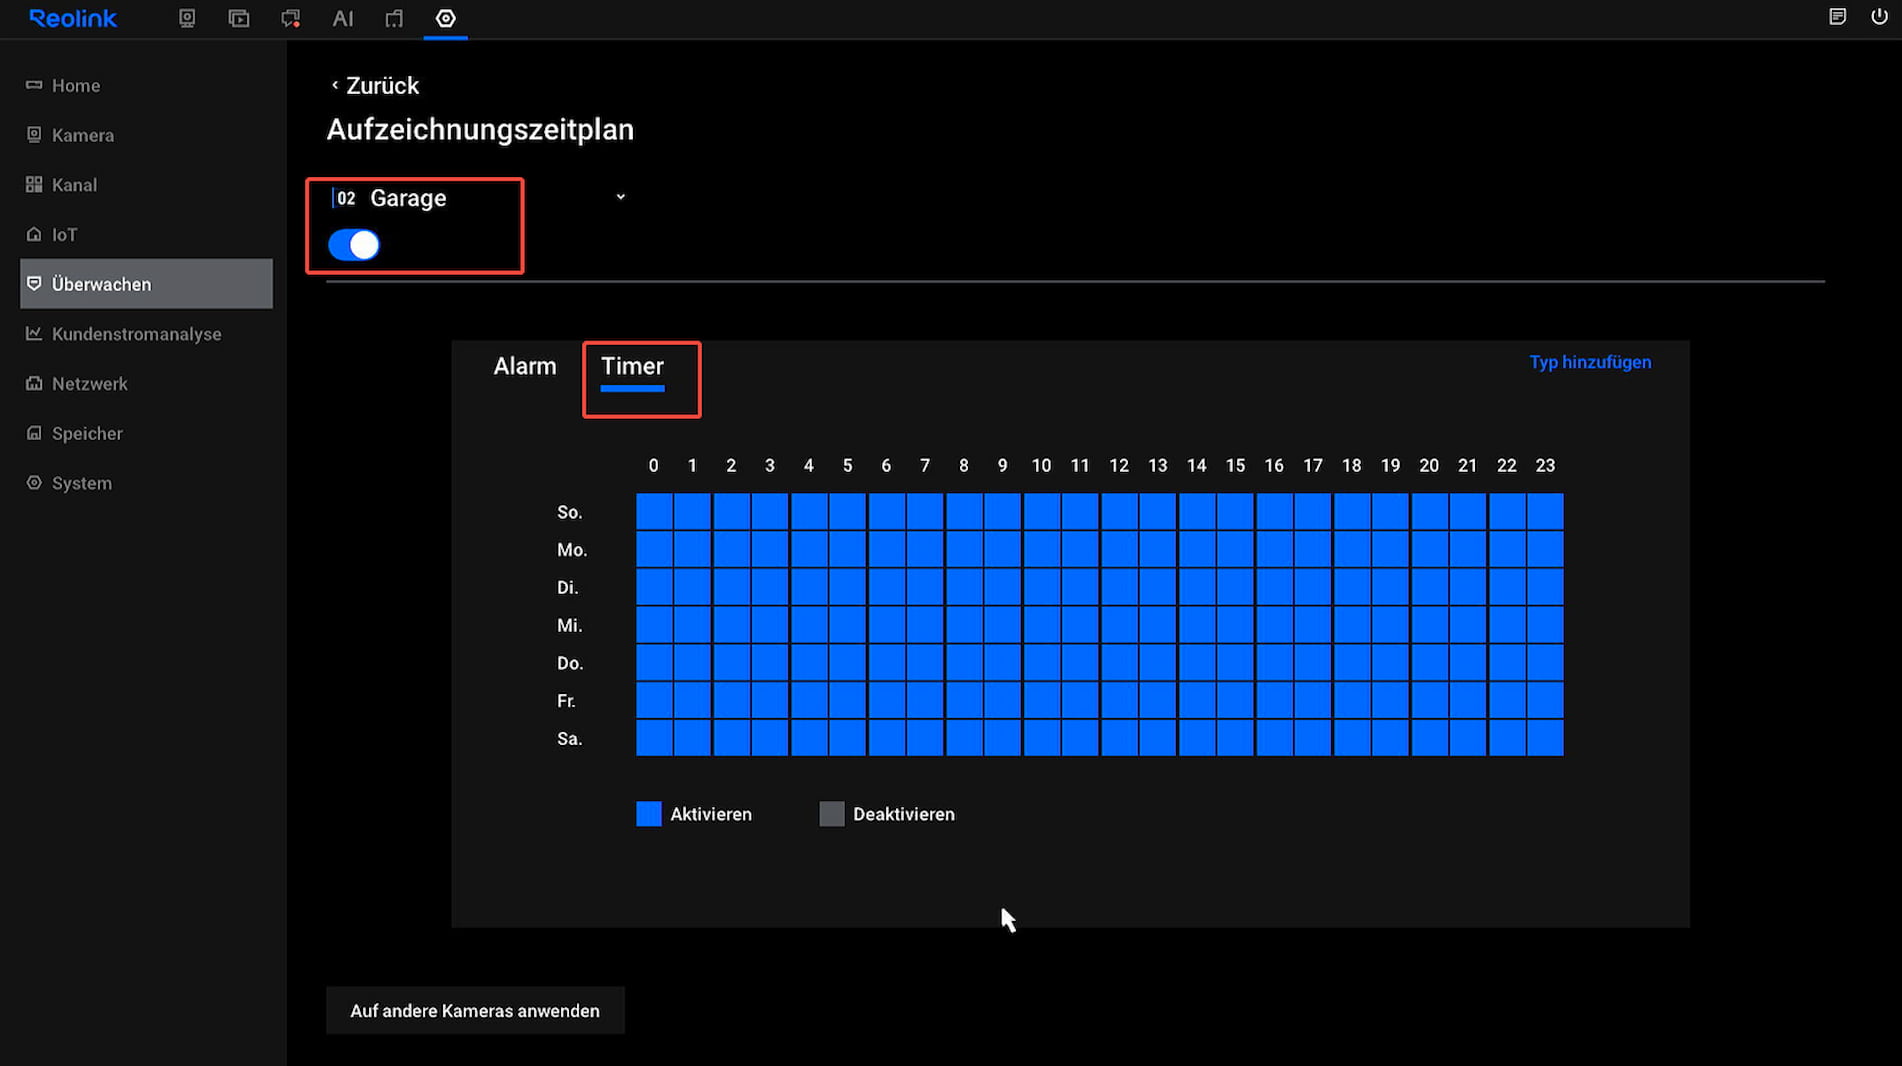Viewport: 1902px width, 1066px height.
Task: Switch to the Alarm tab
Action: 524,366
